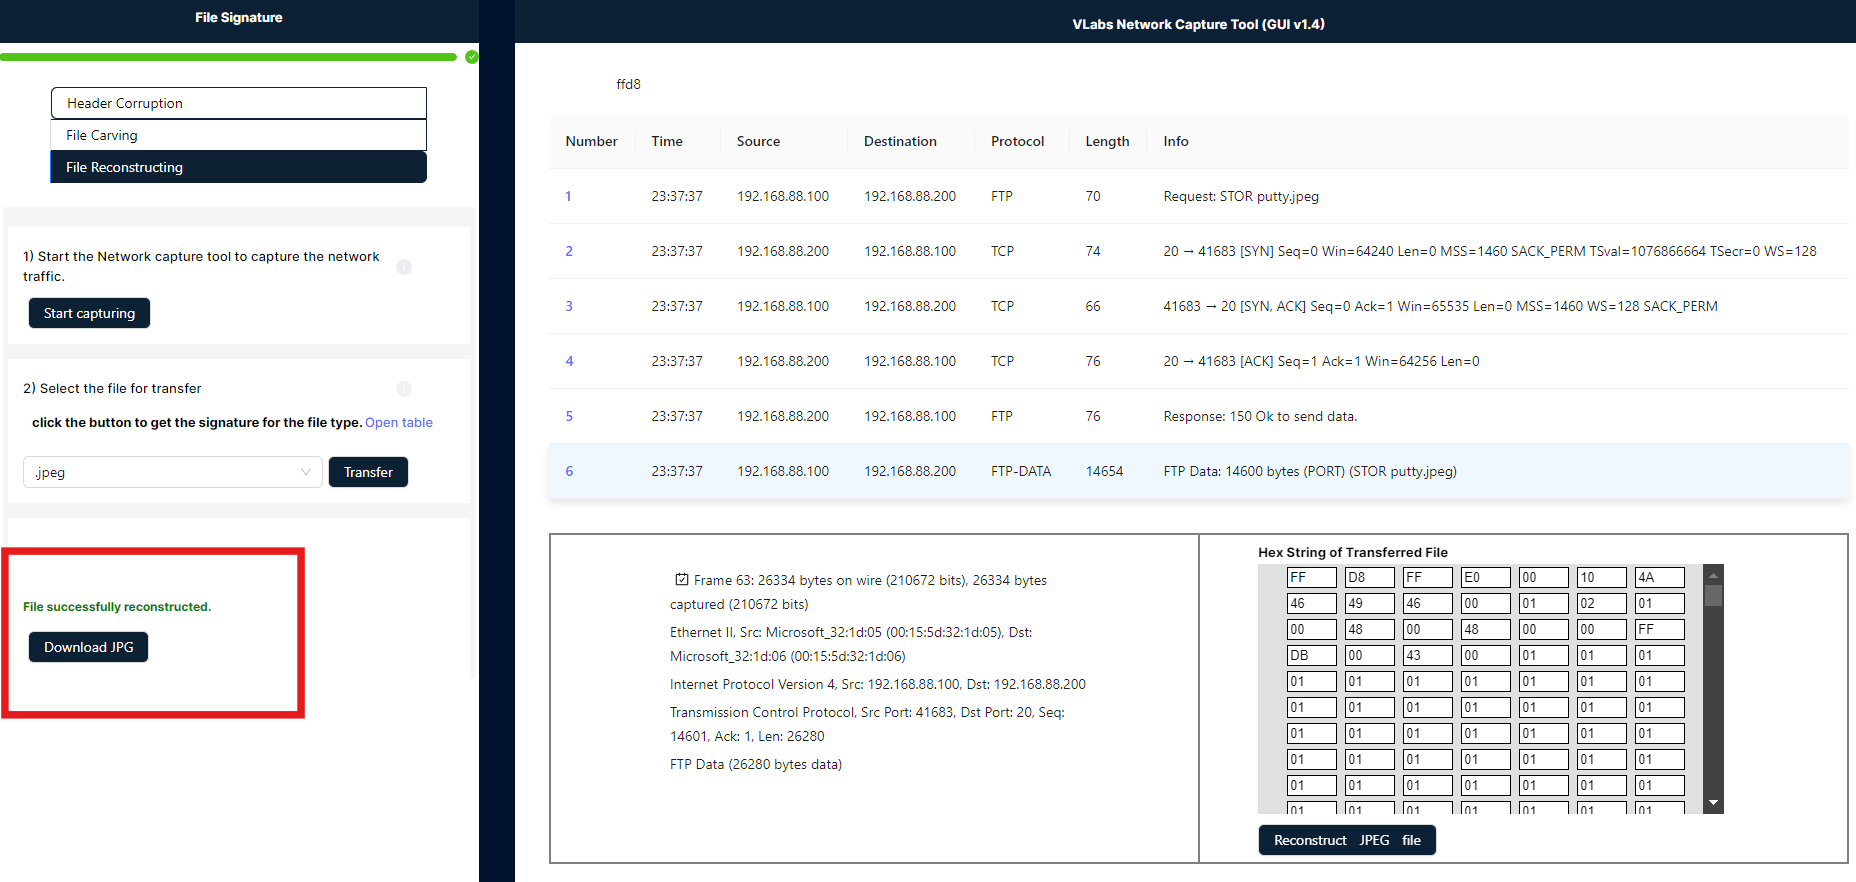
Task: Click the checkbox icon next to Frame 63
Action: tap(681, 579)
